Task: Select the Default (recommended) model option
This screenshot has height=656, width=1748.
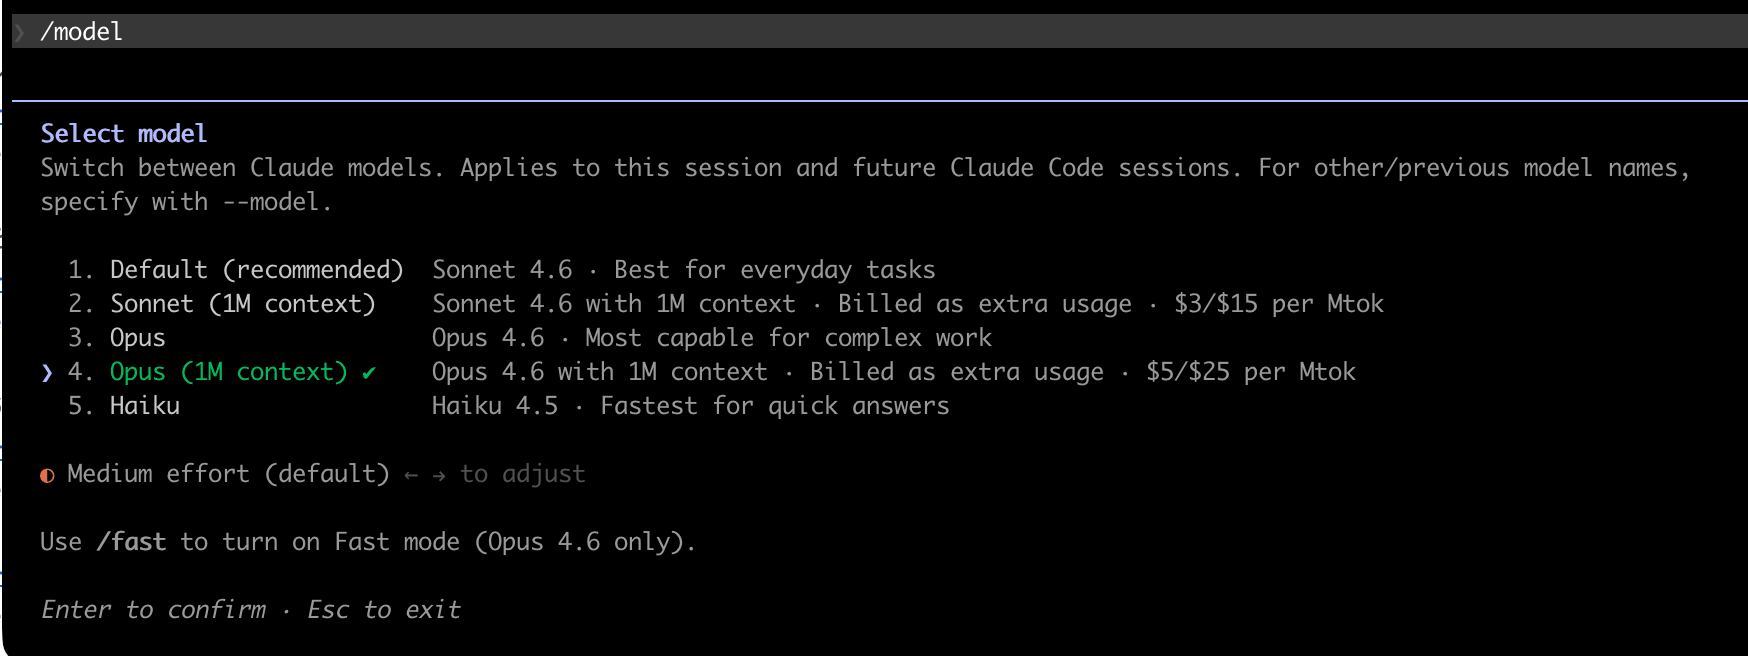Action: pos(256,270)
